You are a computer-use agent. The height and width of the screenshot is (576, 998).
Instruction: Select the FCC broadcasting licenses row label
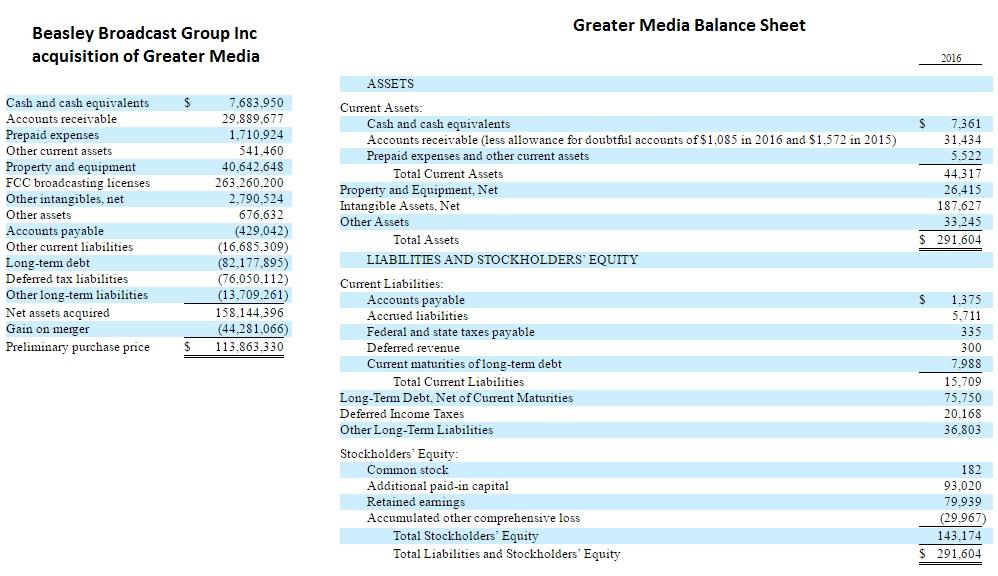(x=78, y=183)
